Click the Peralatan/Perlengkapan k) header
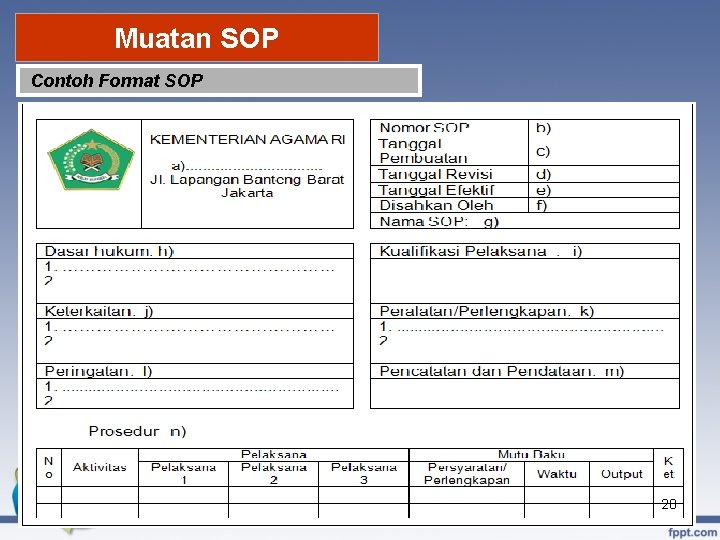Screen dimensions: 720x540 click(525, 311)
